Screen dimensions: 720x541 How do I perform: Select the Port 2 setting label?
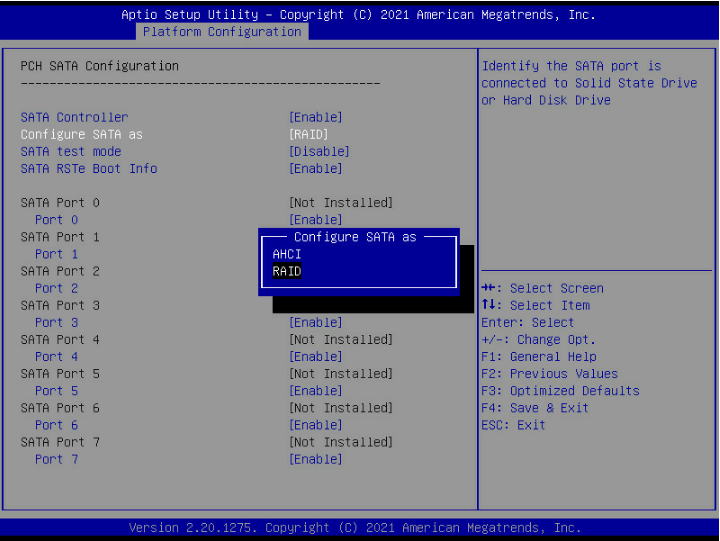(56, 288)
